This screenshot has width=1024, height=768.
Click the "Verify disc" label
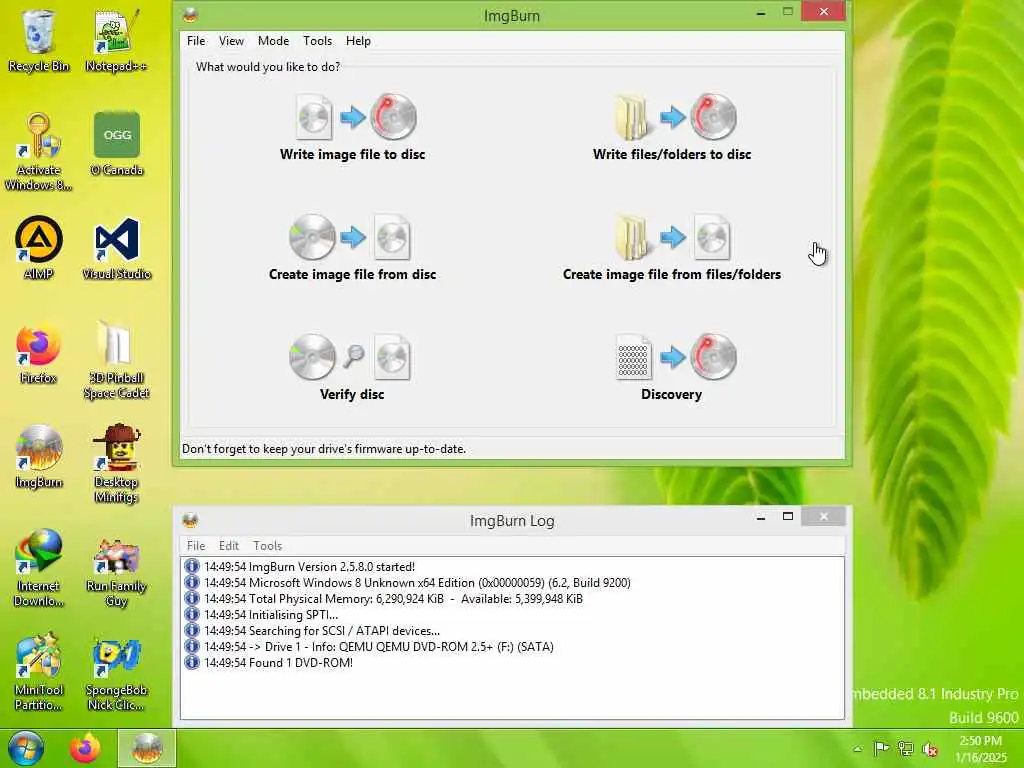coord(352,394)
